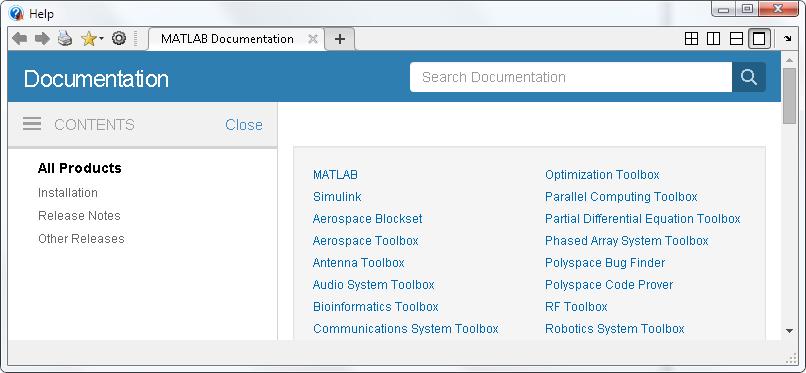Split view into top and bottom panes
Screen dimensions: 806x373
737,39
